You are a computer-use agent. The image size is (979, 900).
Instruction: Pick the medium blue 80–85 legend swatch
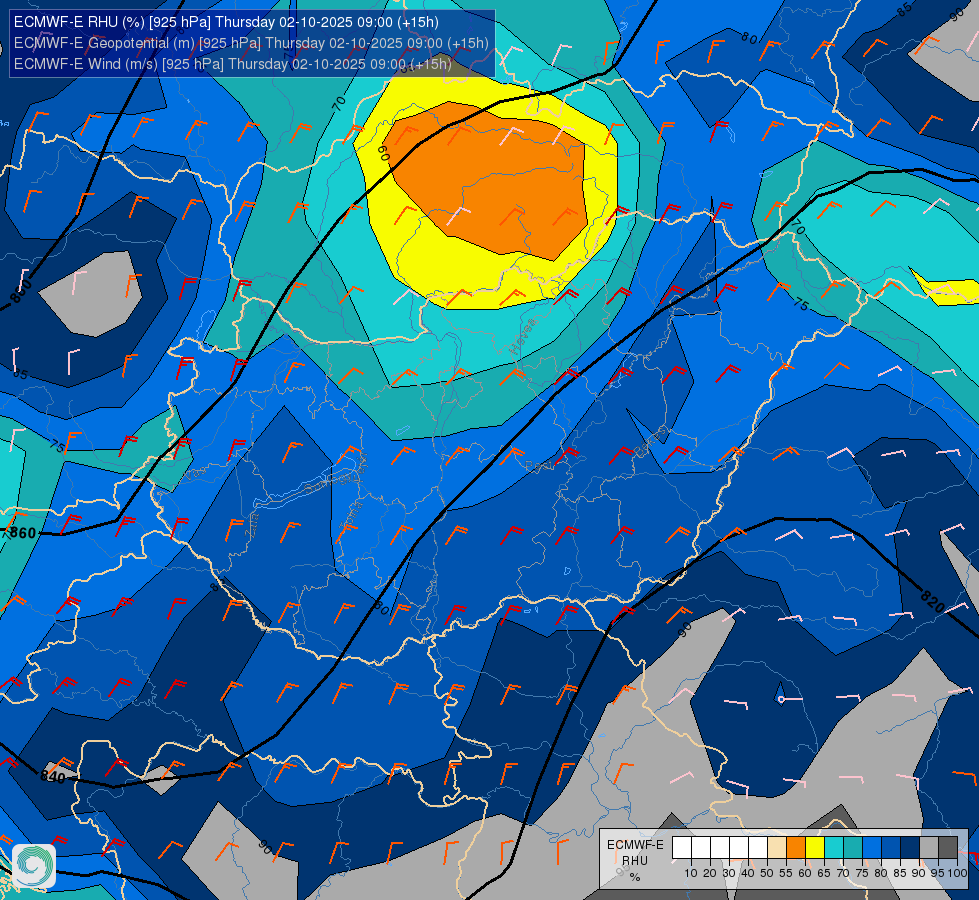click(x=891, y=848)
